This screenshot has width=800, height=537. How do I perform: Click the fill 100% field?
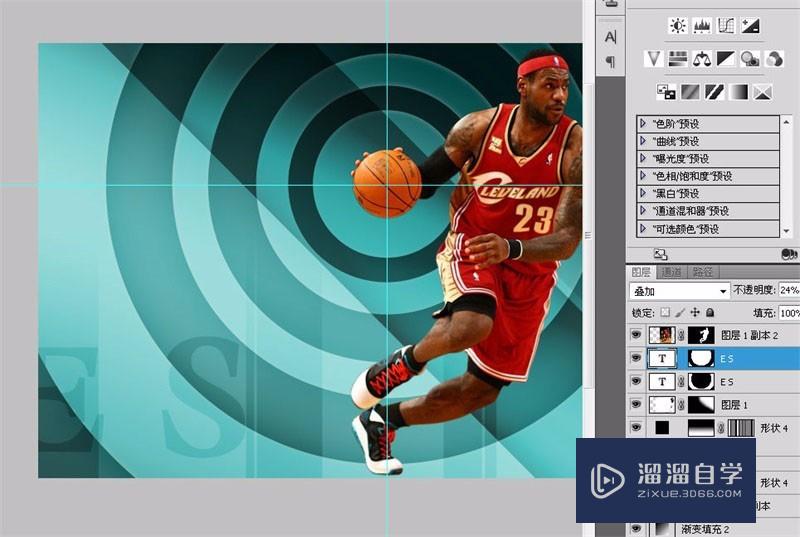tap(789, 313)
